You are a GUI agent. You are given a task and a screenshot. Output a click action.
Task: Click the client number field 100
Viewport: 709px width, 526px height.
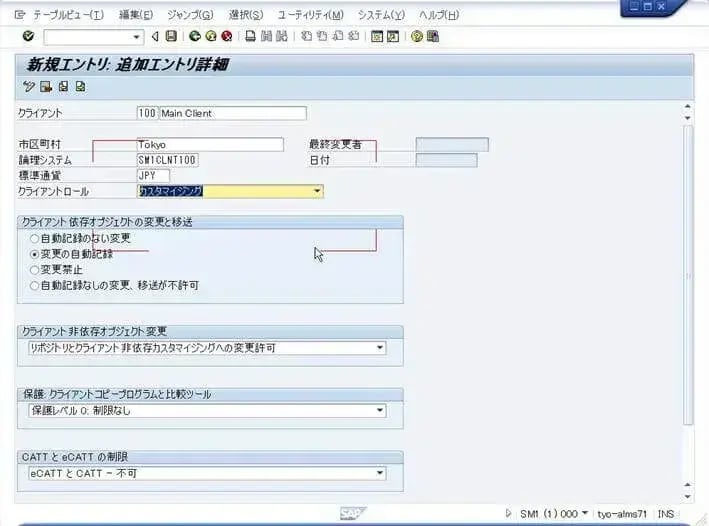pos(147,113)
